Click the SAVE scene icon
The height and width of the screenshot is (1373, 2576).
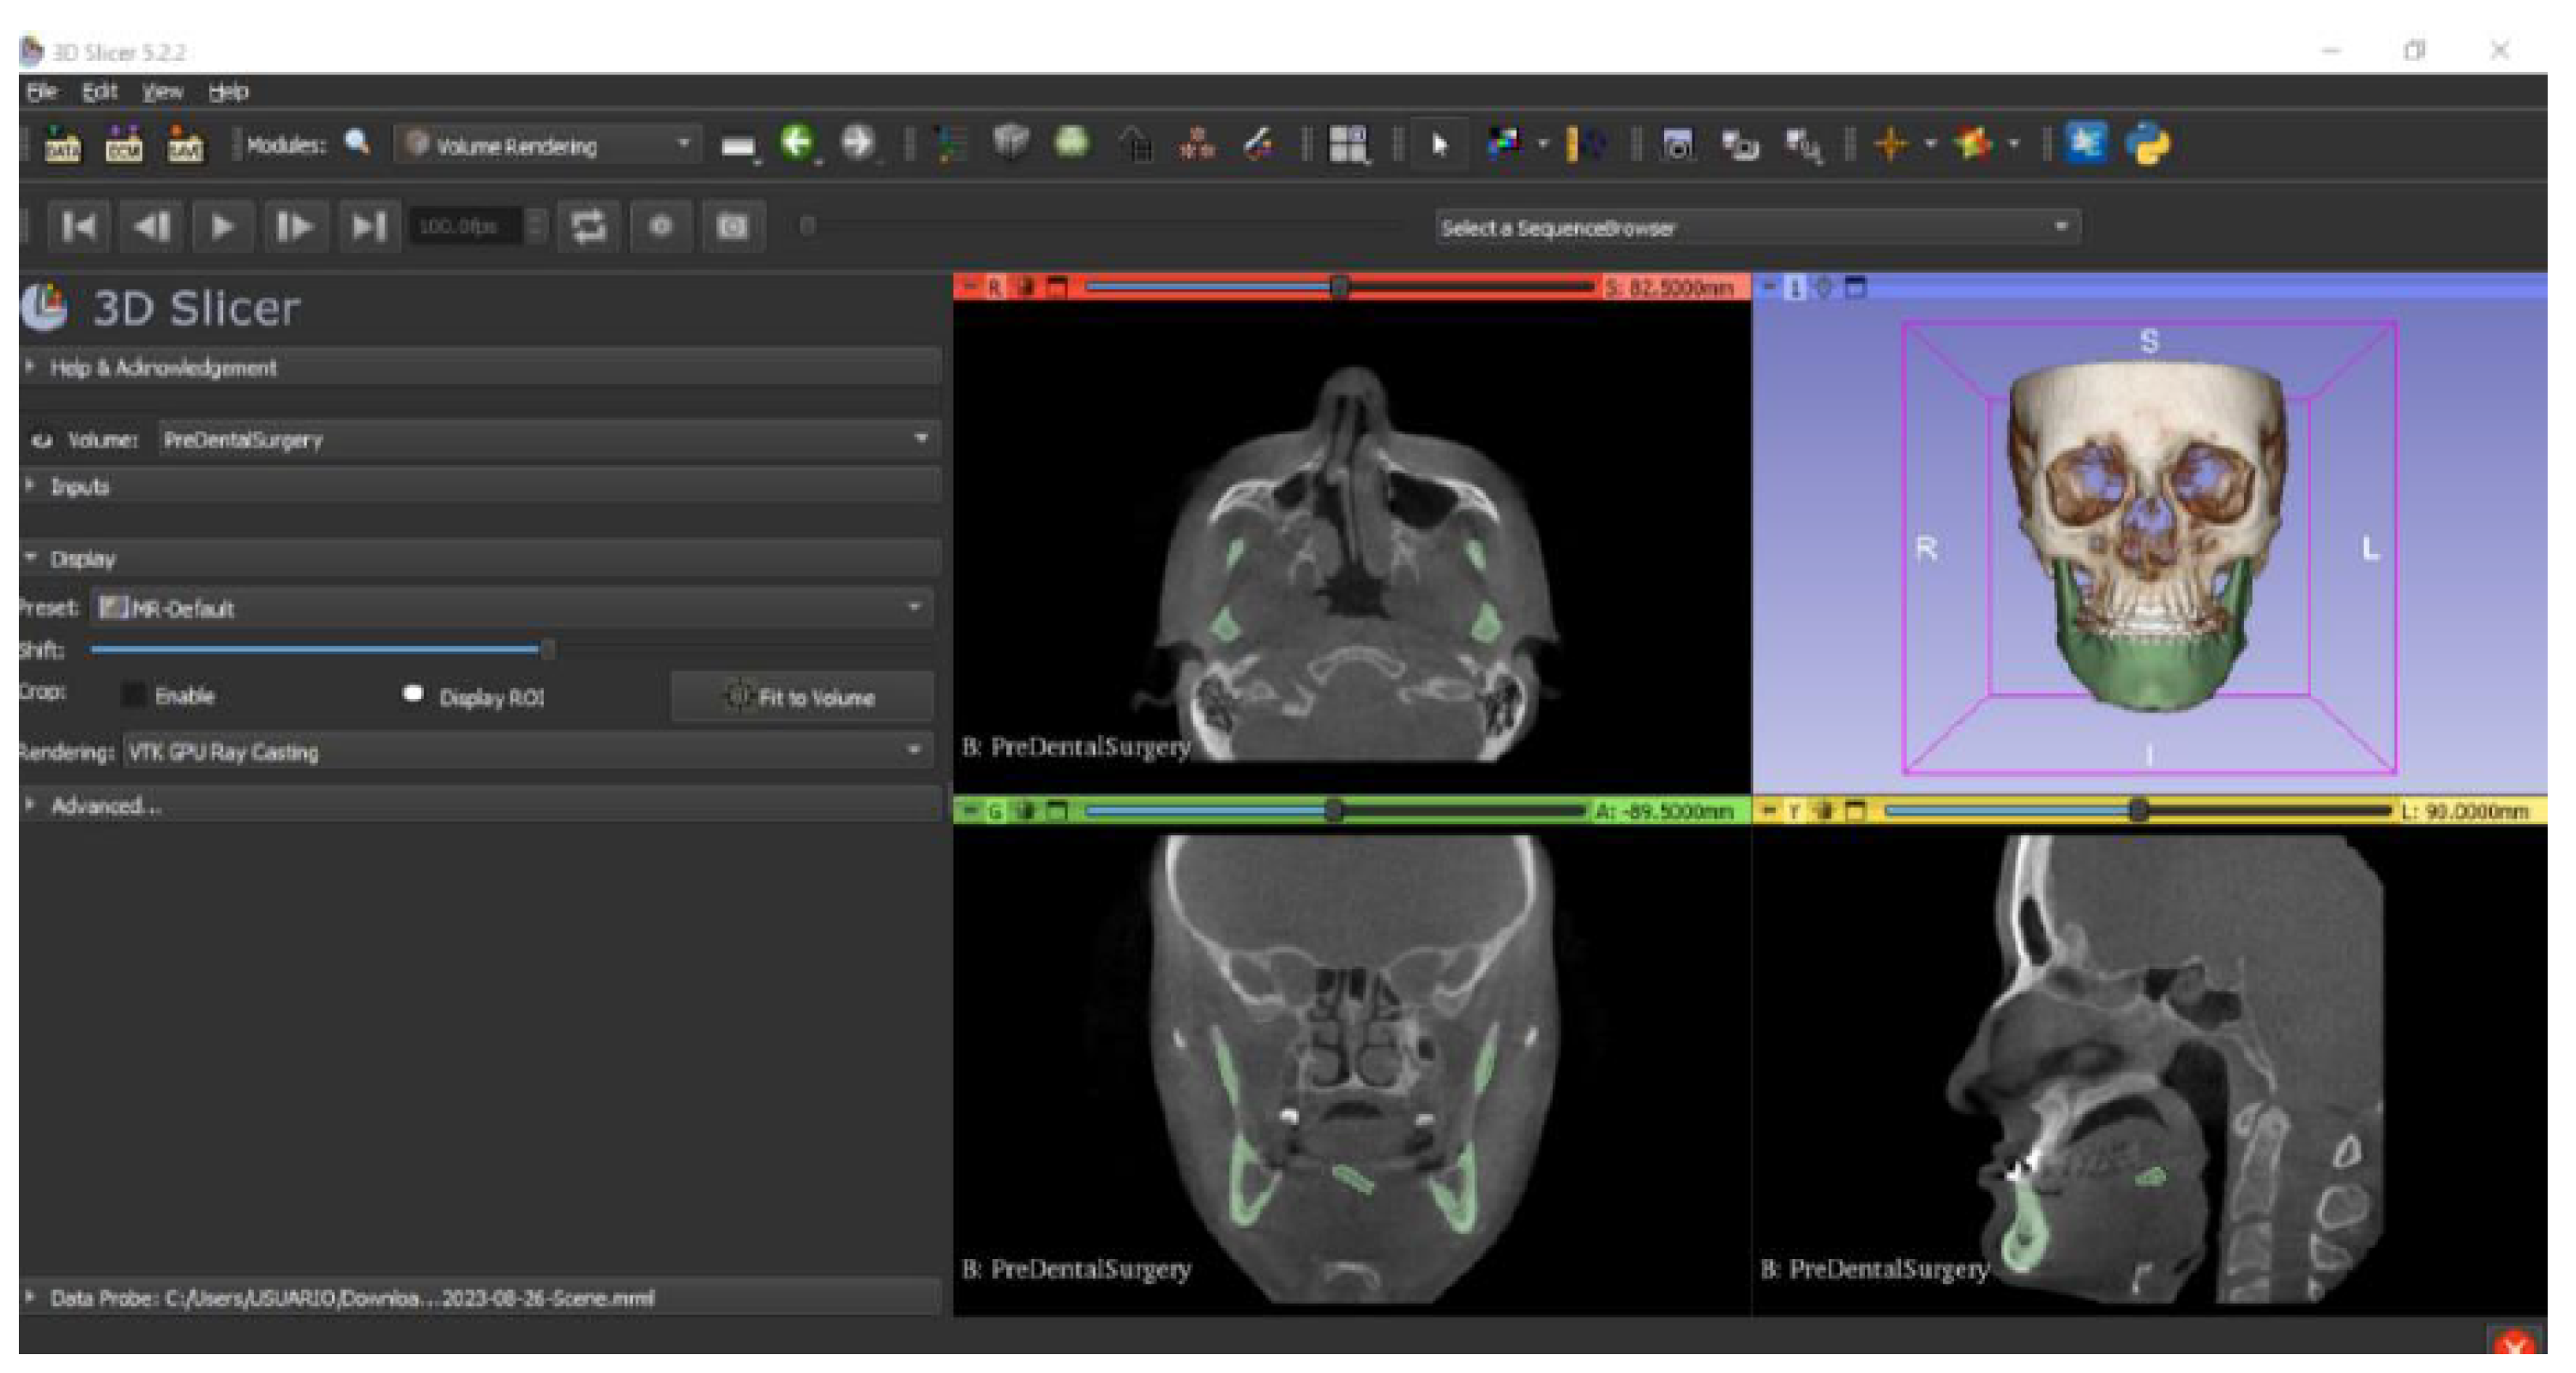click(x=185, y=145)
